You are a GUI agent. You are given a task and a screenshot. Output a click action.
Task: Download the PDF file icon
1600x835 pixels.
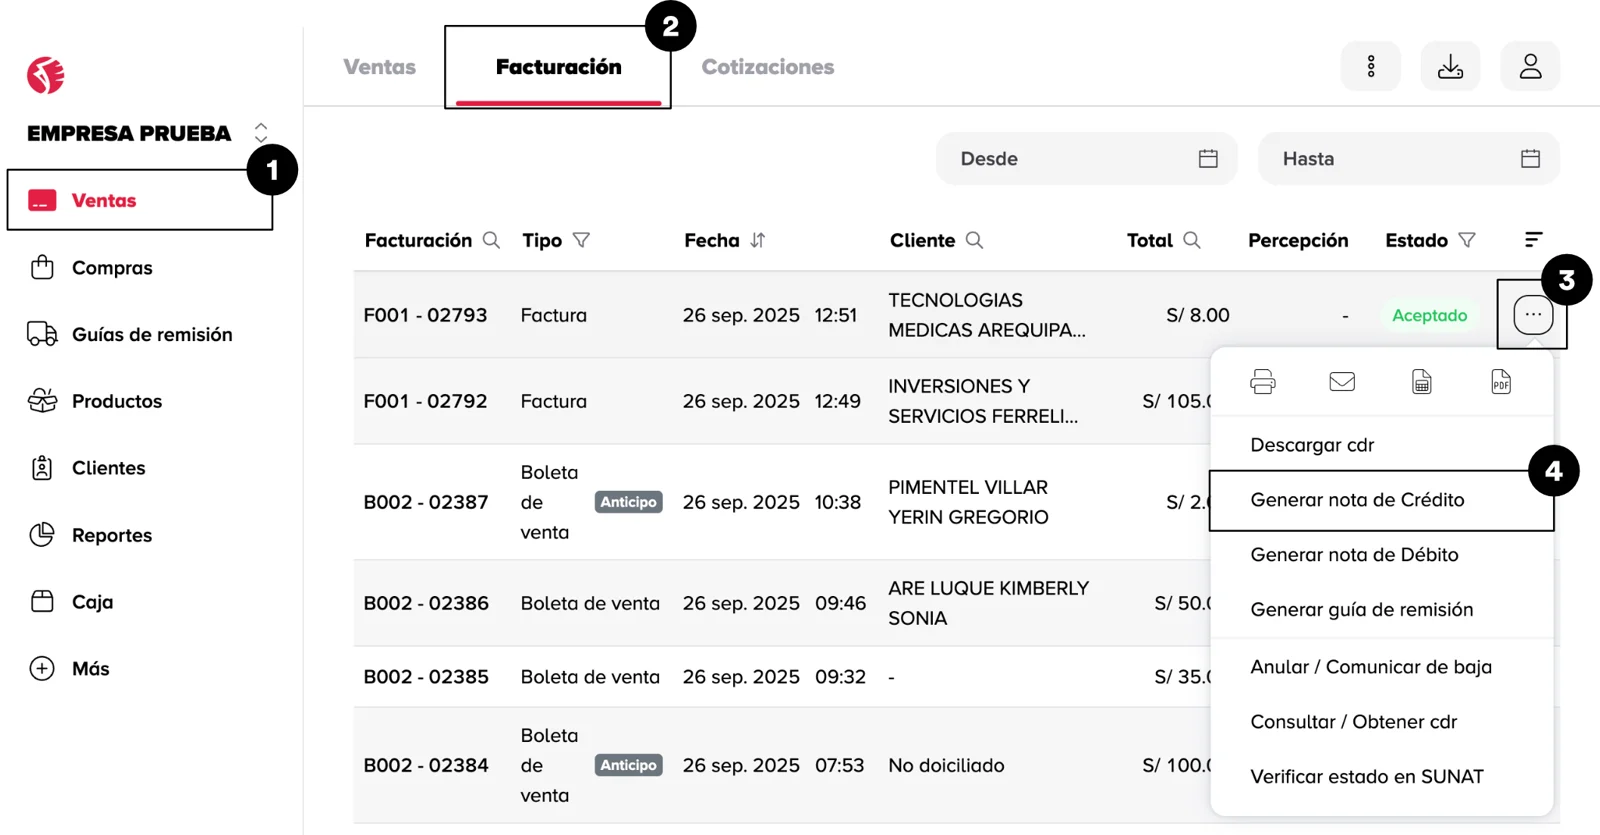coord(1501,381)
